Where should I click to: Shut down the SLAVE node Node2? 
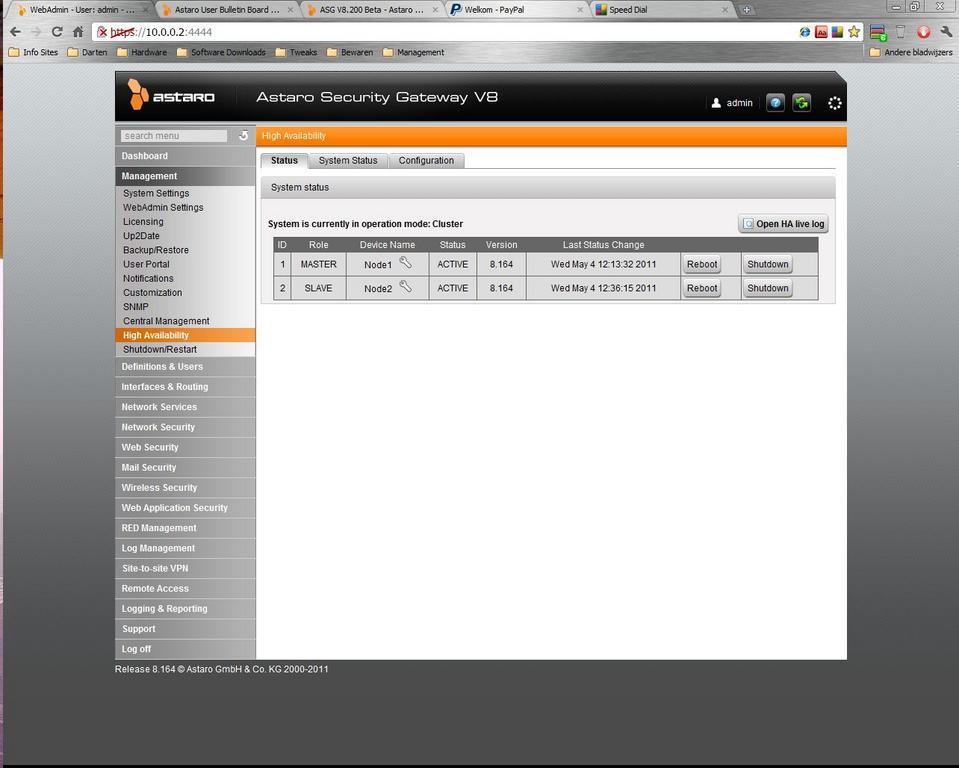pyautogui.click(x=768, y=288)
